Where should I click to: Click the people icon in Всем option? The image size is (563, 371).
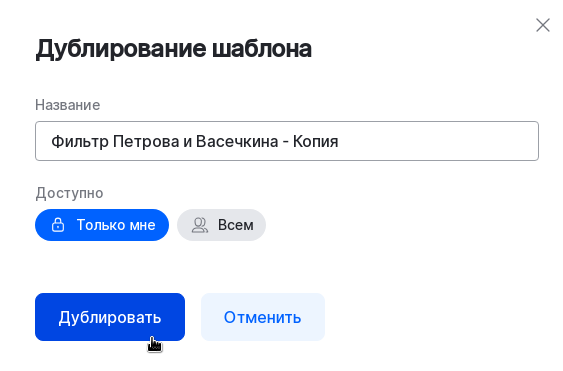[x=200, y=225]
